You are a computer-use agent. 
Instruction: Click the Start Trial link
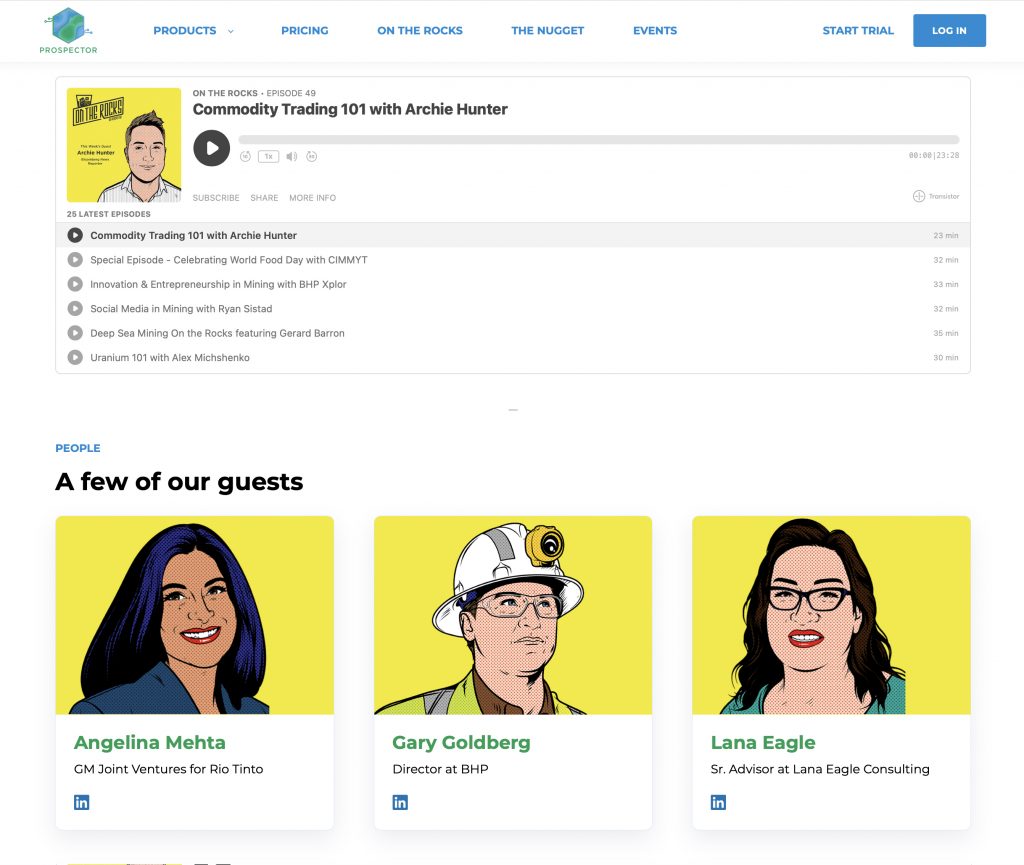857,31
